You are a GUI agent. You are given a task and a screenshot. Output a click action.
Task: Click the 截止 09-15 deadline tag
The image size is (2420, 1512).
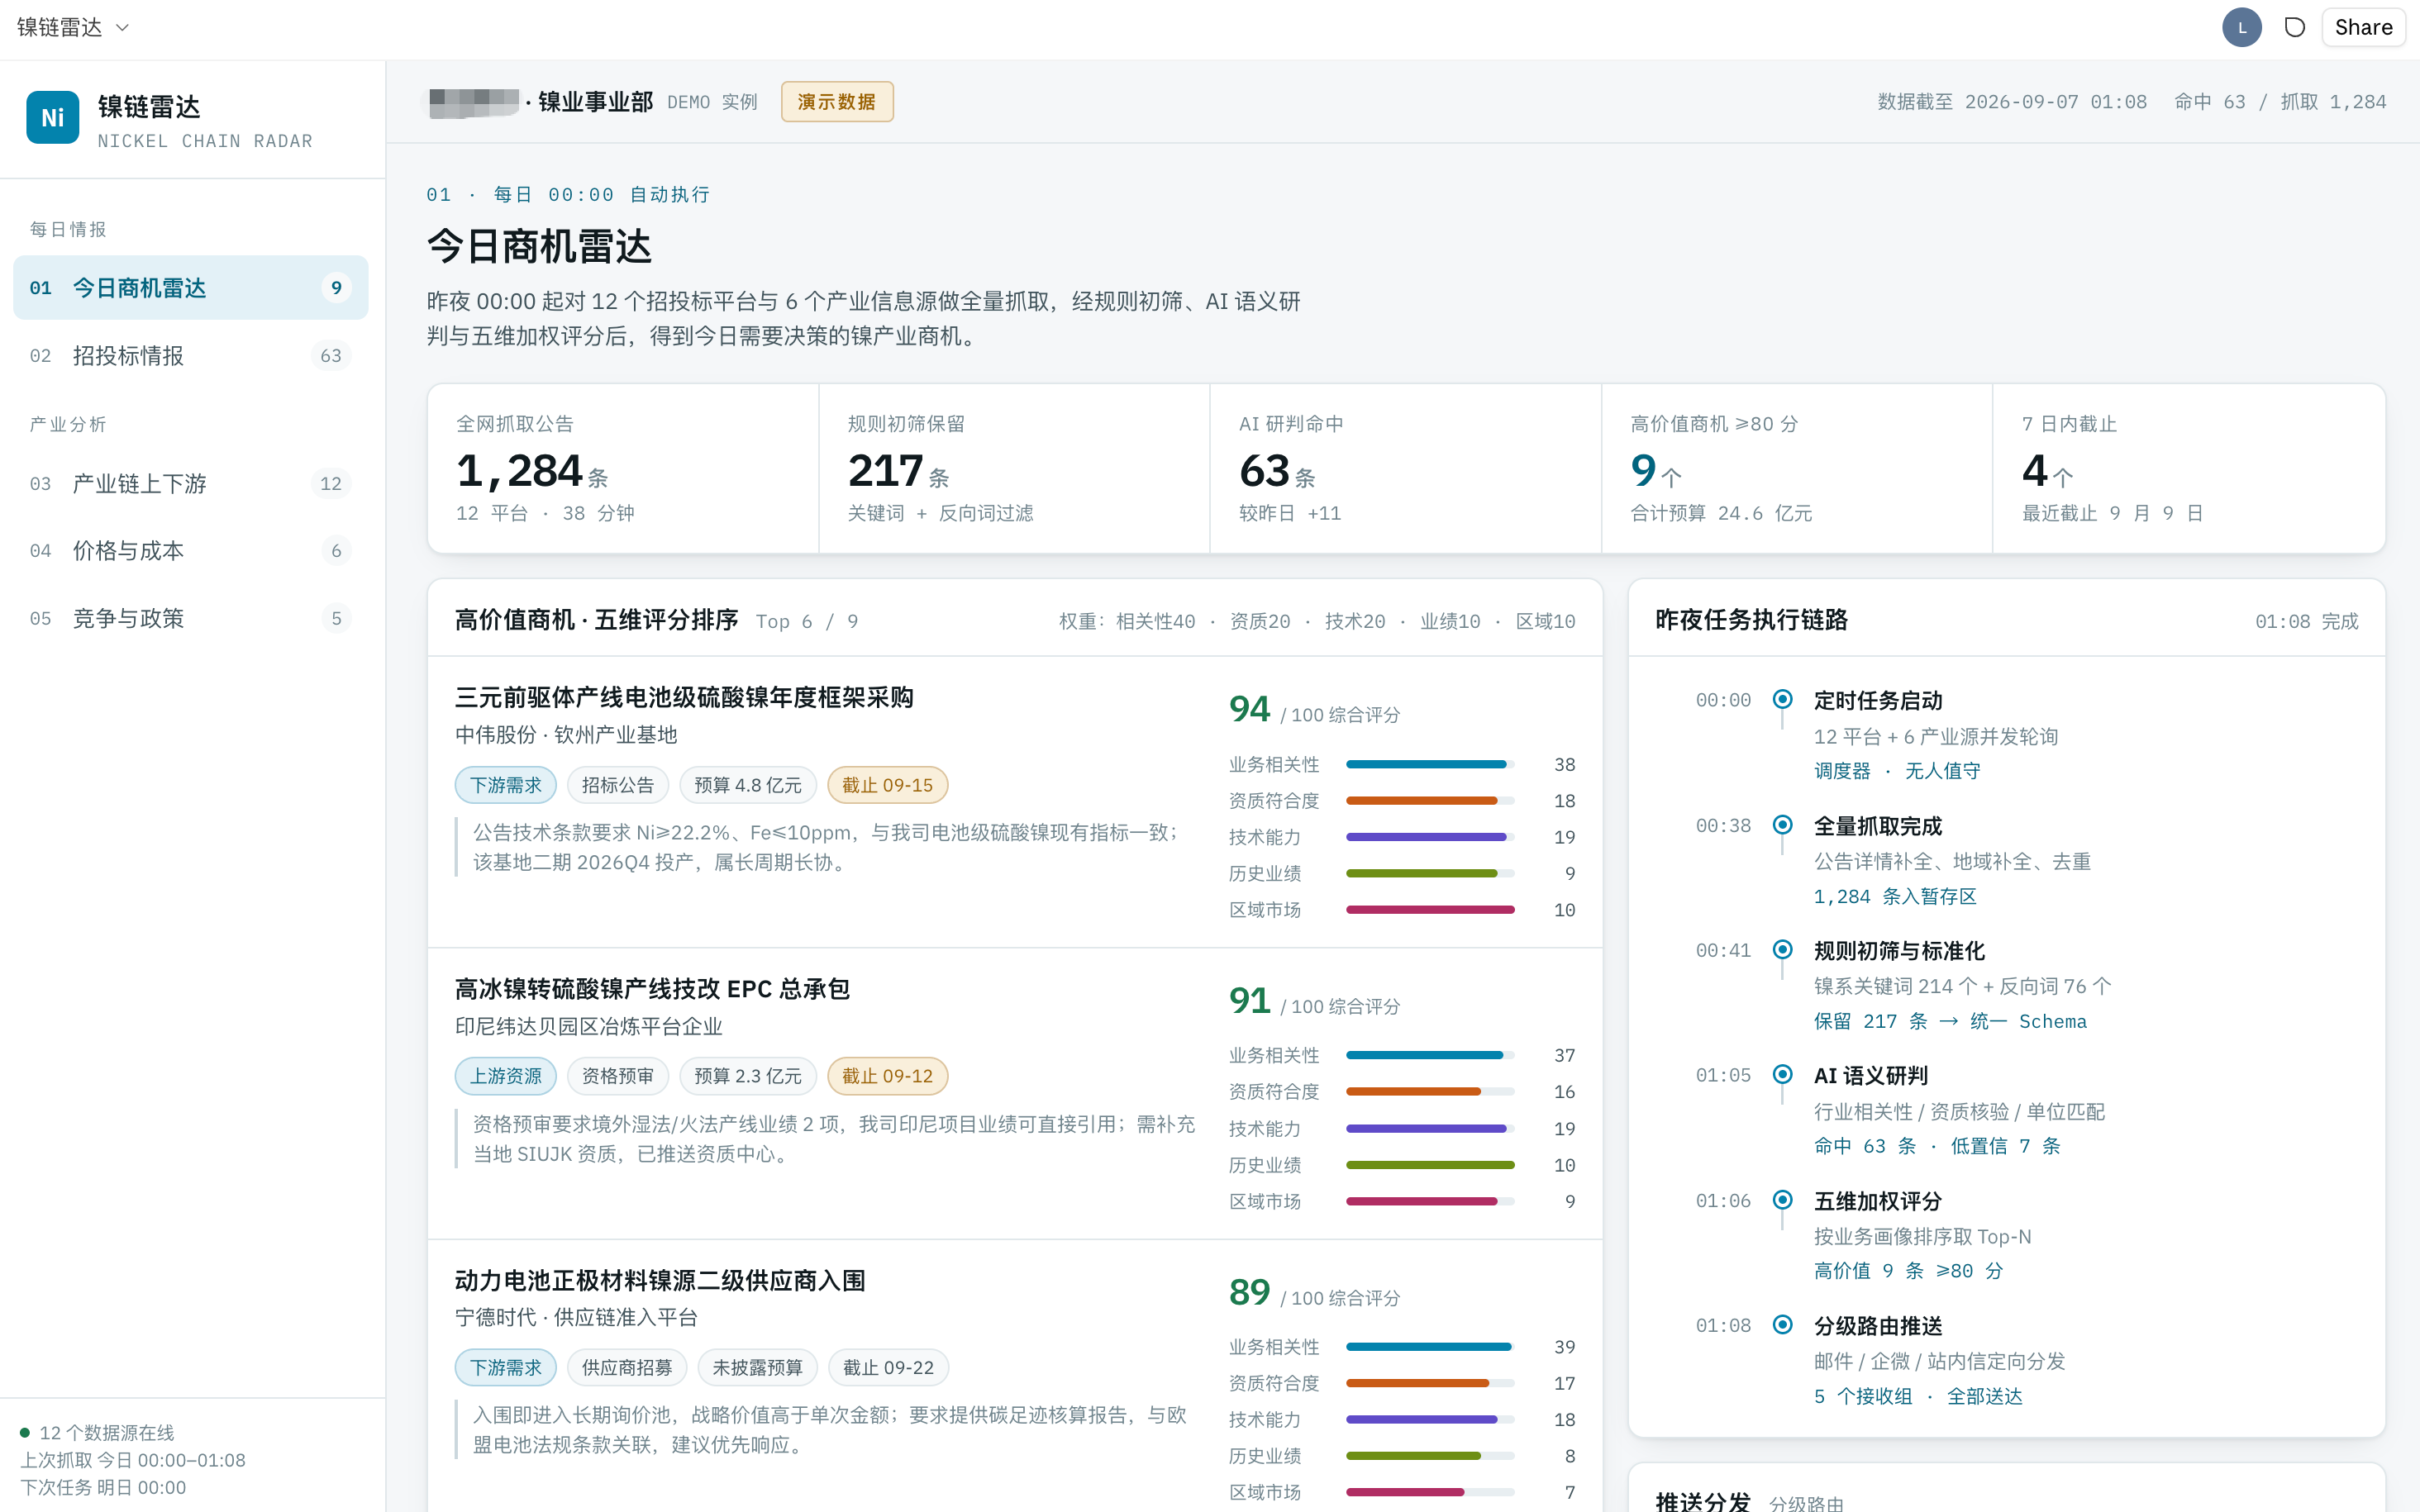(888, 785)
